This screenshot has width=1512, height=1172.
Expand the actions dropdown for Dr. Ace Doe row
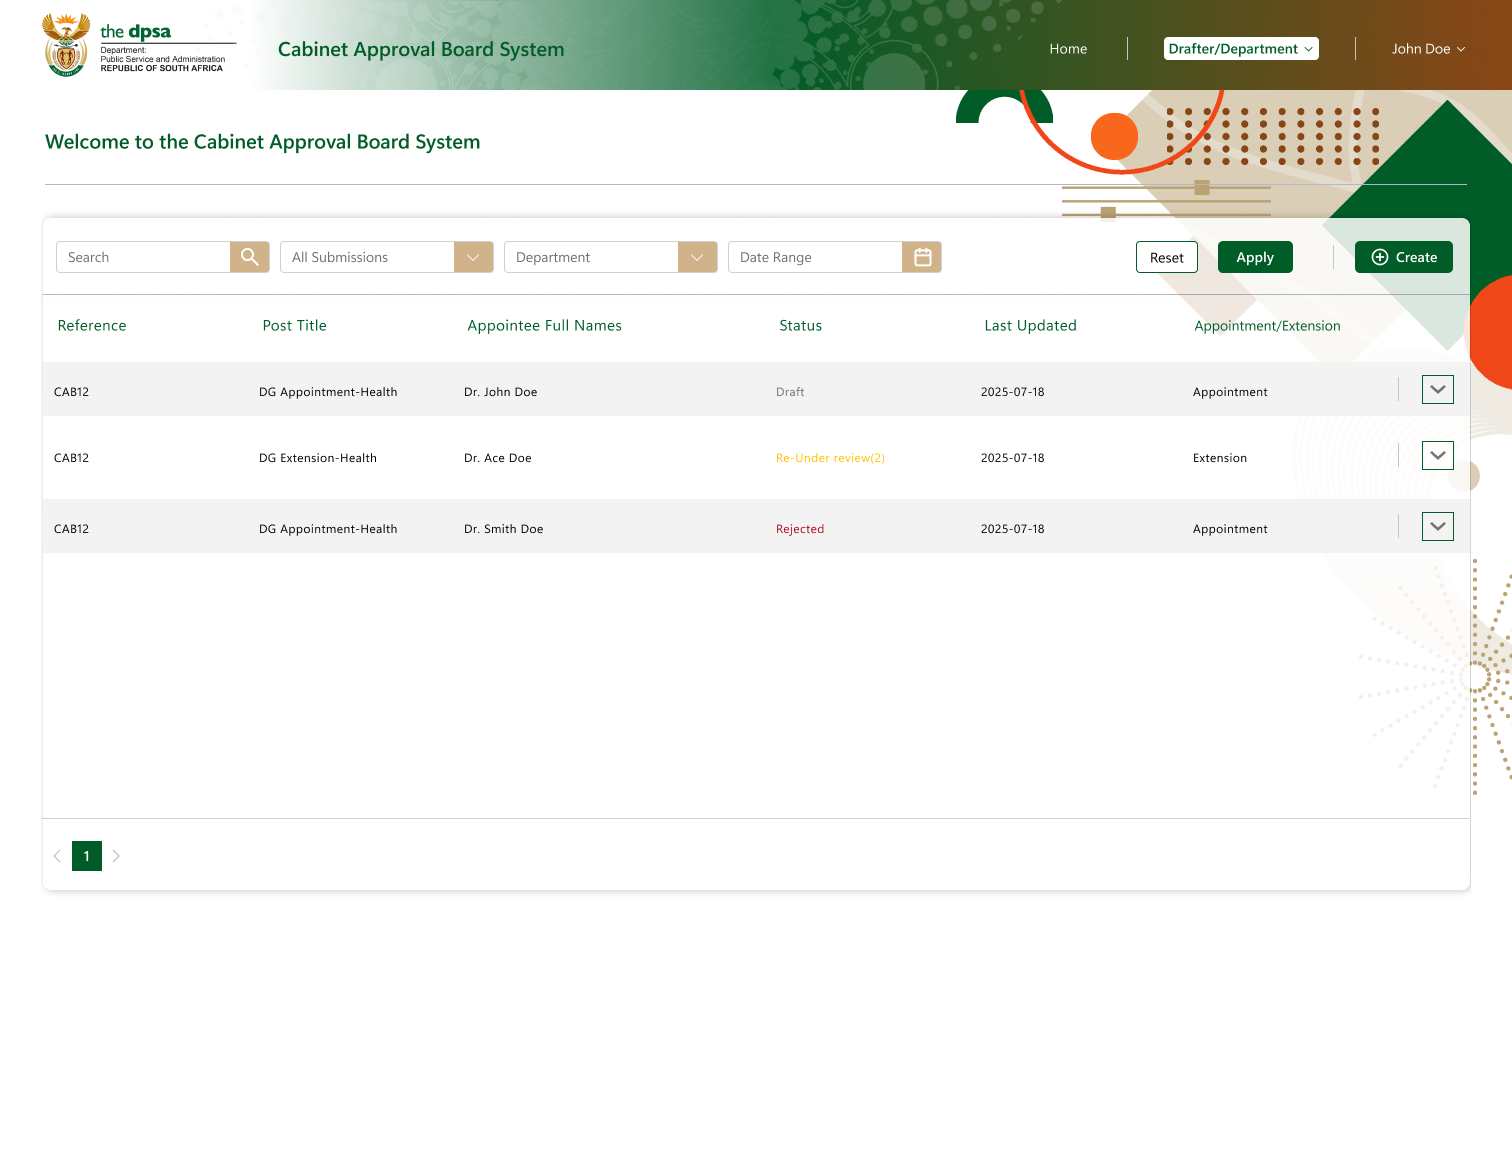point(1437,455)
